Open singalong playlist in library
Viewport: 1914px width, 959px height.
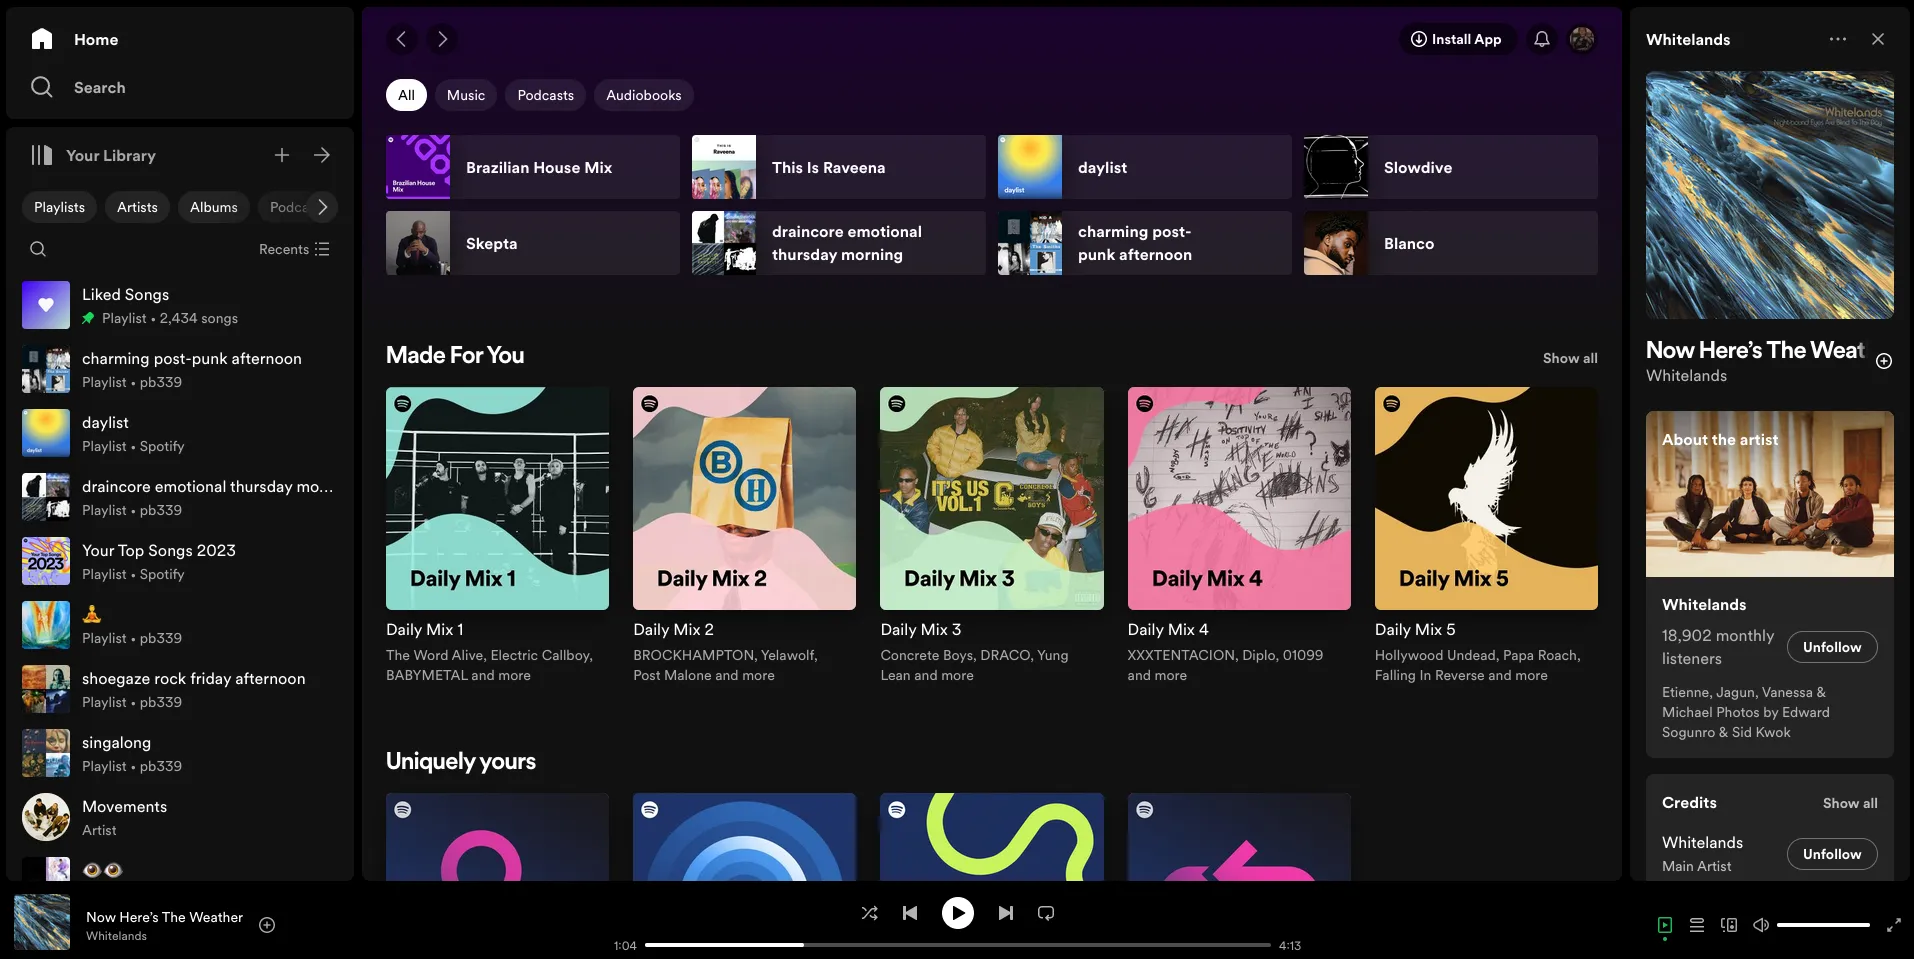(178, 753)
